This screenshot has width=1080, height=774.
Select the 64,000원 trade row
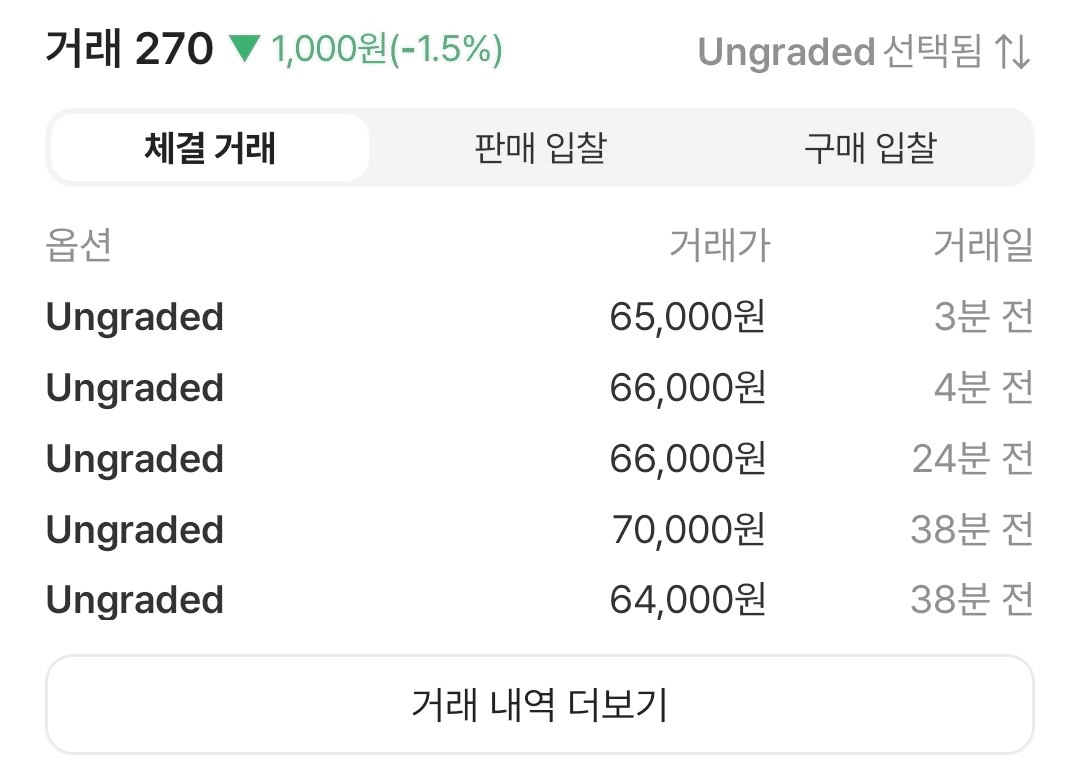click(540, 600)
